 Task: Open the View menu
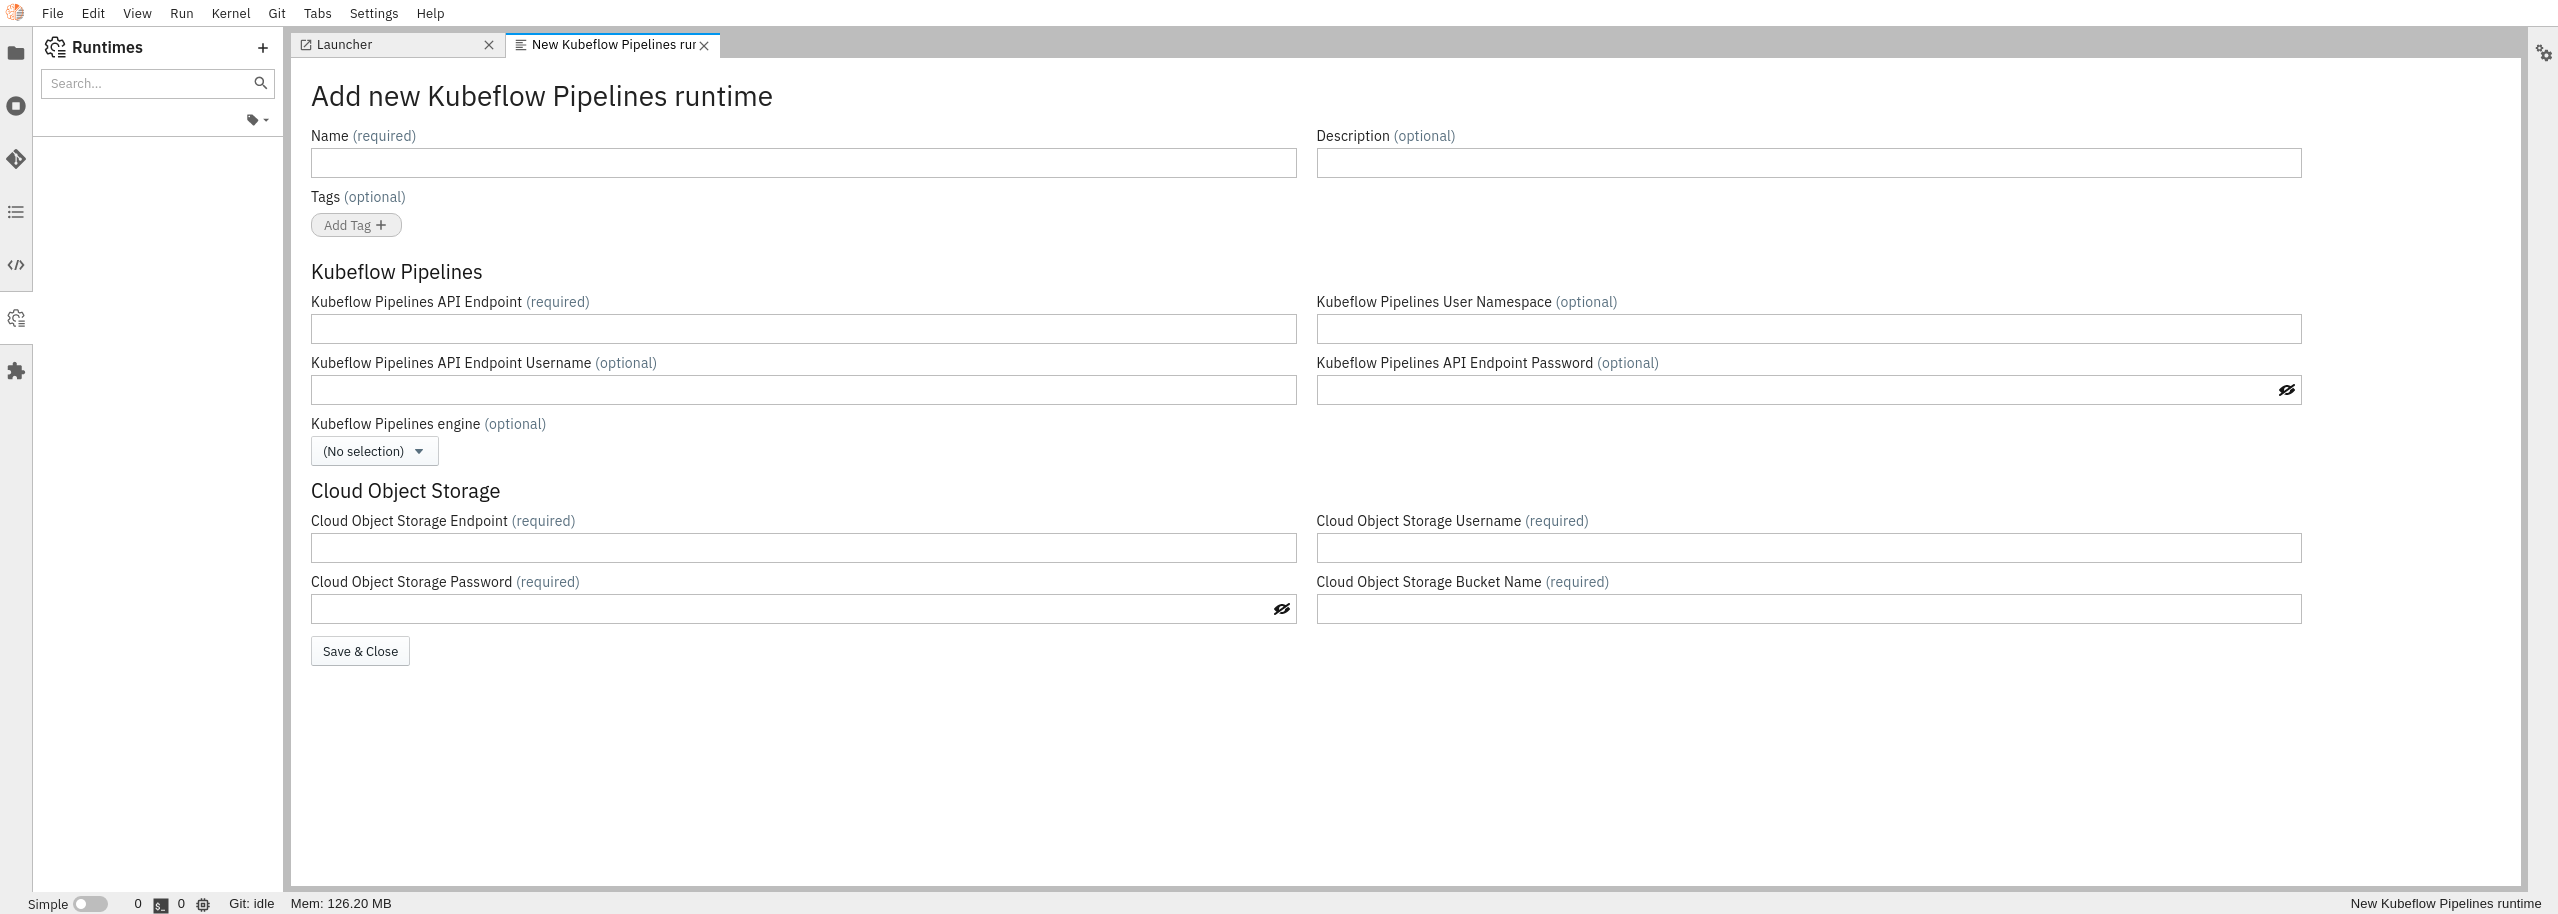pyautogui.click(x=137, y=13)
